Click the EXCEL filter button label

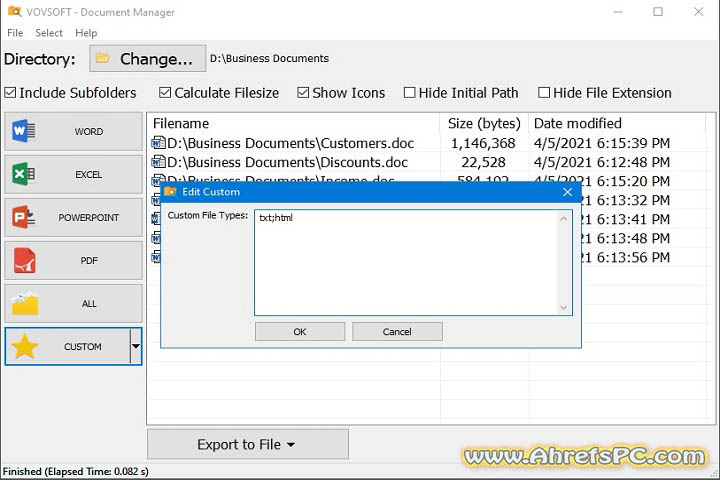click(89, 175)
